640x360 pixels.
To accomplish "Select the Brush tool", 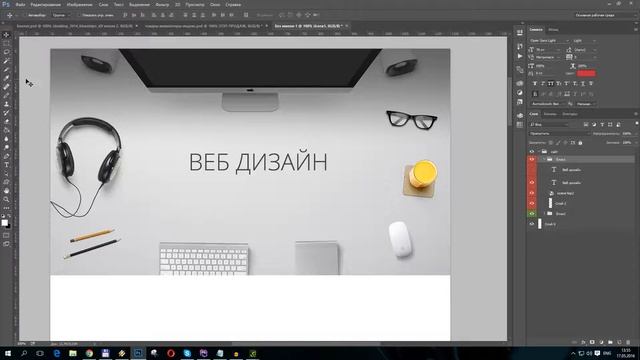I will click(6, 95).
